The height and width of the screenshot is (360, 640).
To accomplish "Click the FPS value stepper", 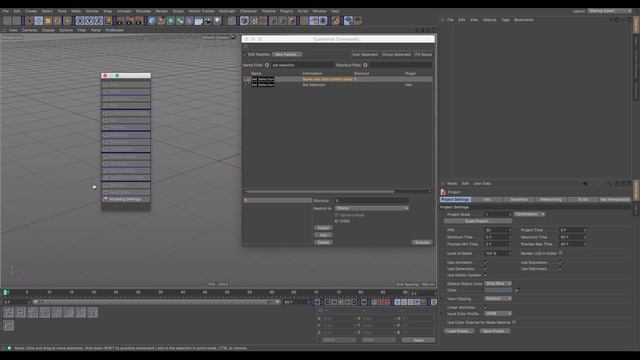I will pyautogui.click(x=510, y=230).
